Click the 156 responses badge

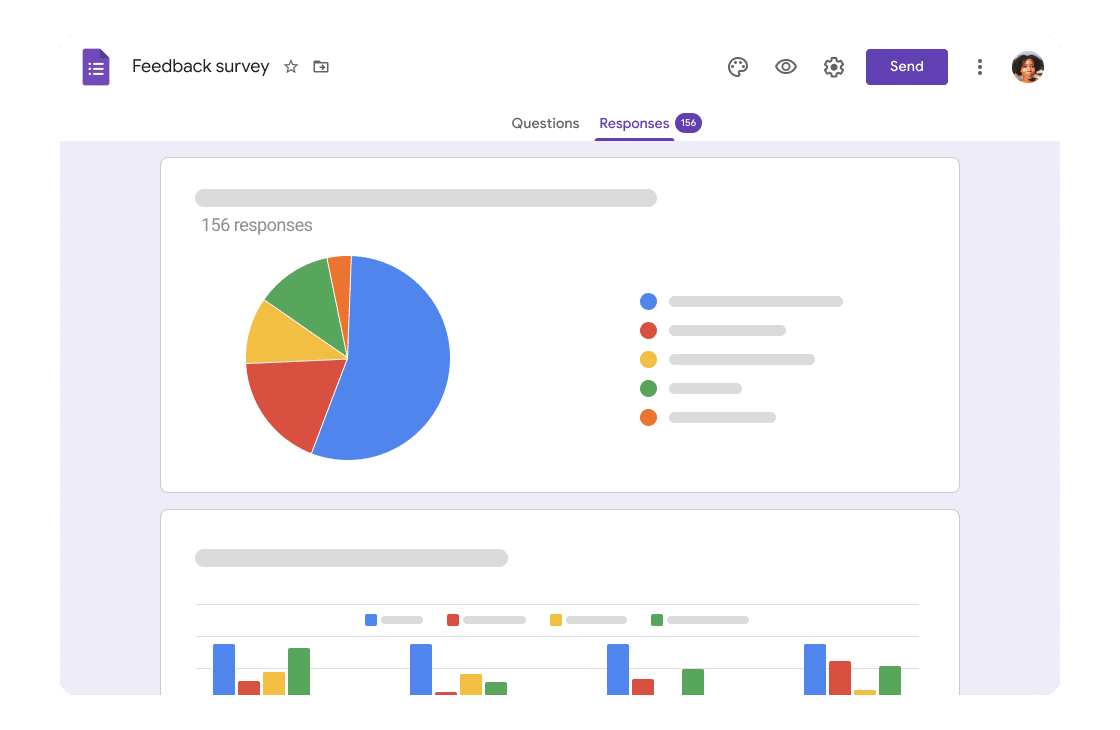click(688, 122)
